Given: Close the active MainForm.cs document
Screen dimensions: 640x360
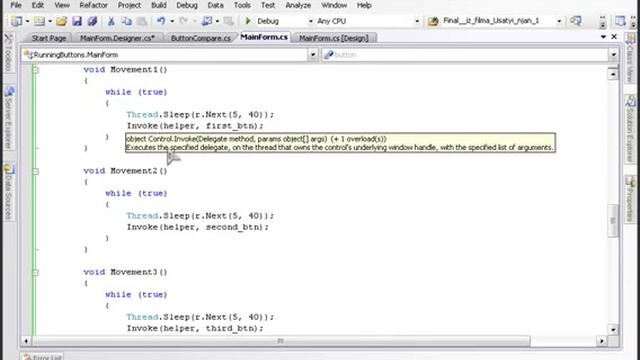Looking at the screenshot, I should coord(614,37).
